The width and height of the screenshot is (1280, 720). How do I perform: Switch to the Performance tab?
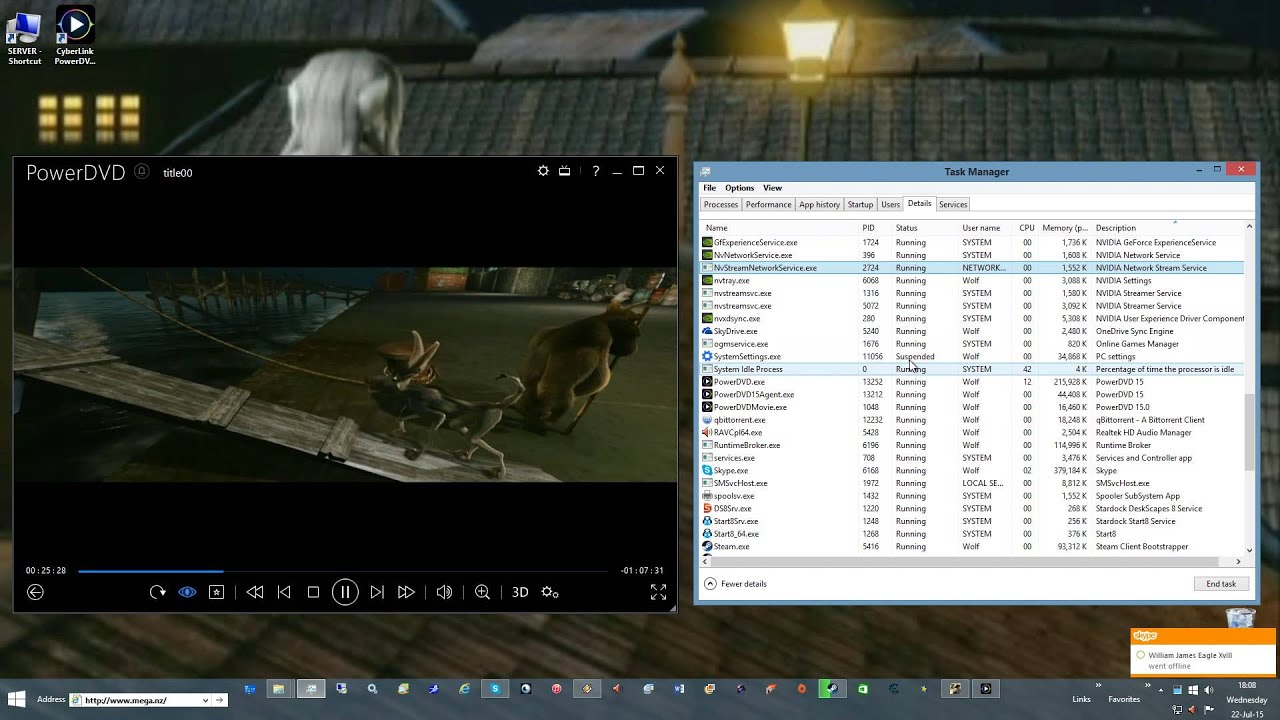coord(768,204)
